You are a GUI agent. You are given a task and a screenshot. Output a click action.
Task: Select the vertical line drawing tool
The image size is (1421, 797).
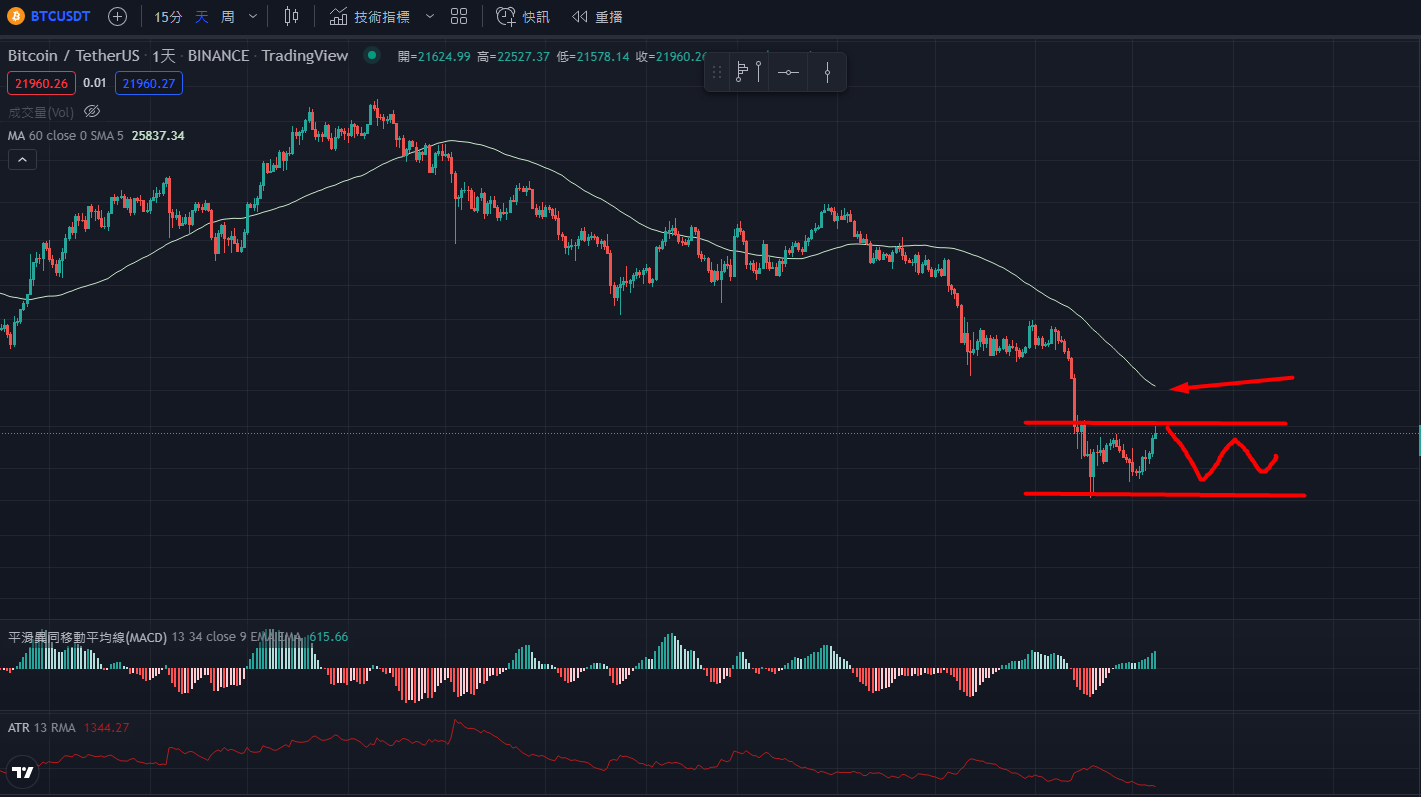(828, 72)
